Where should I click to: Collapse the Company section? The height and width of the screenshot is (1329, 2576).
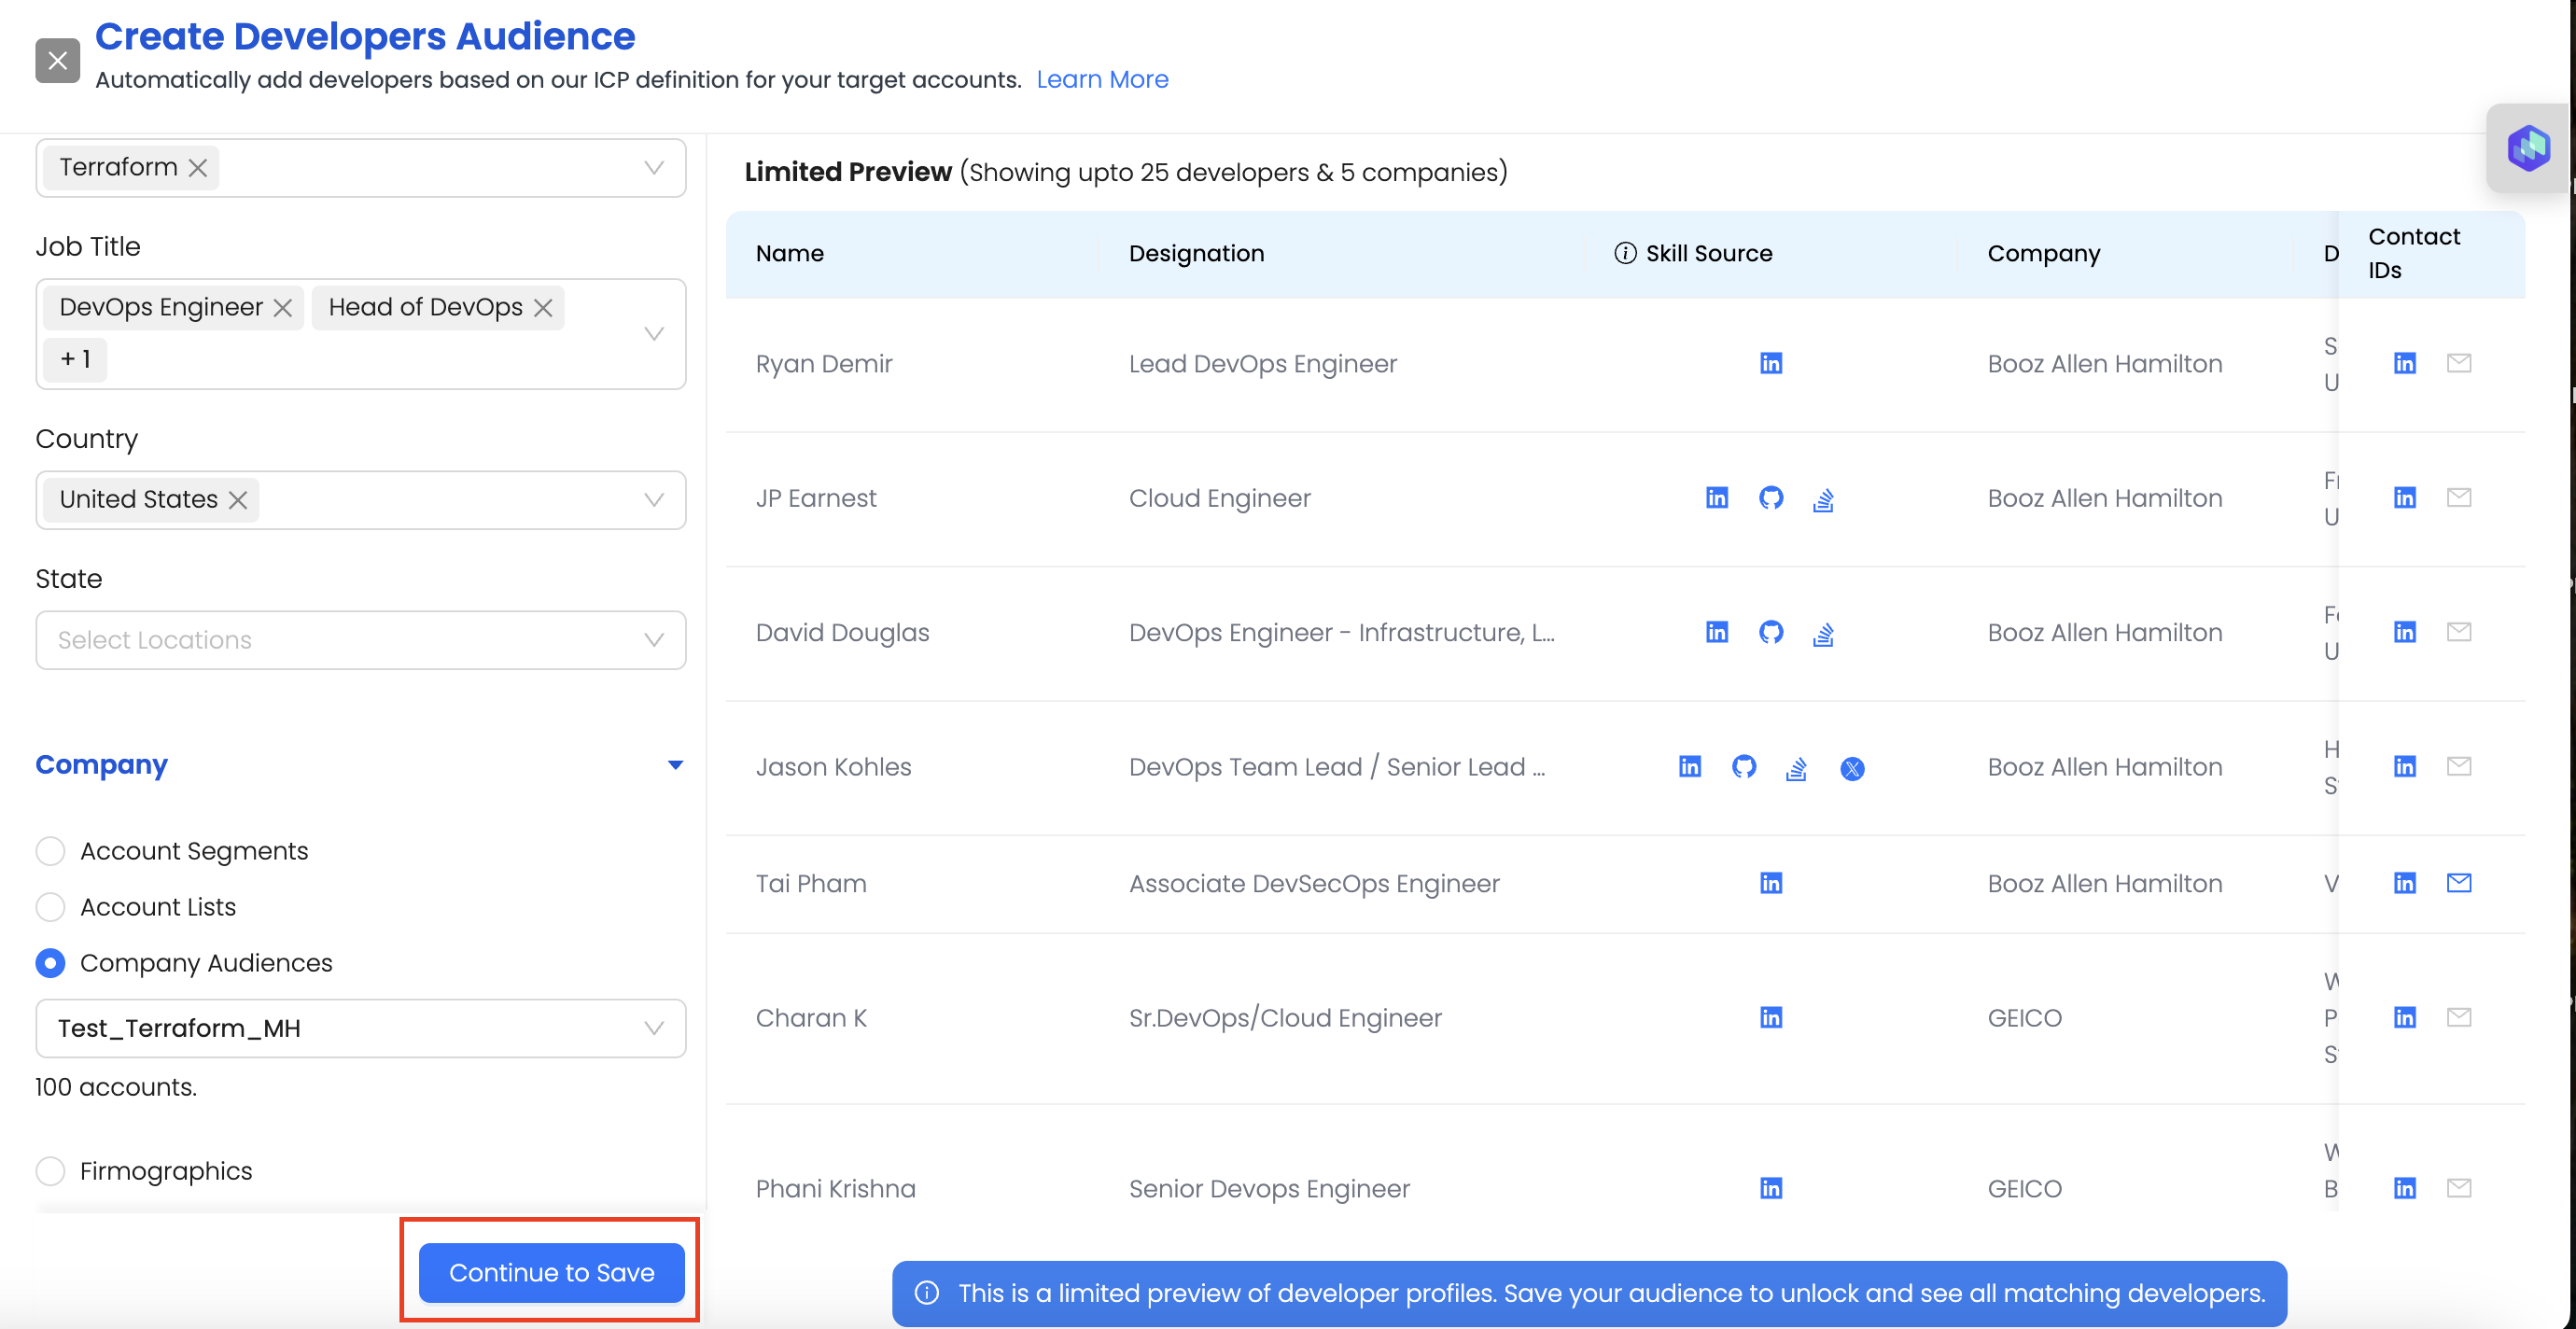click(x=675, y=765)
